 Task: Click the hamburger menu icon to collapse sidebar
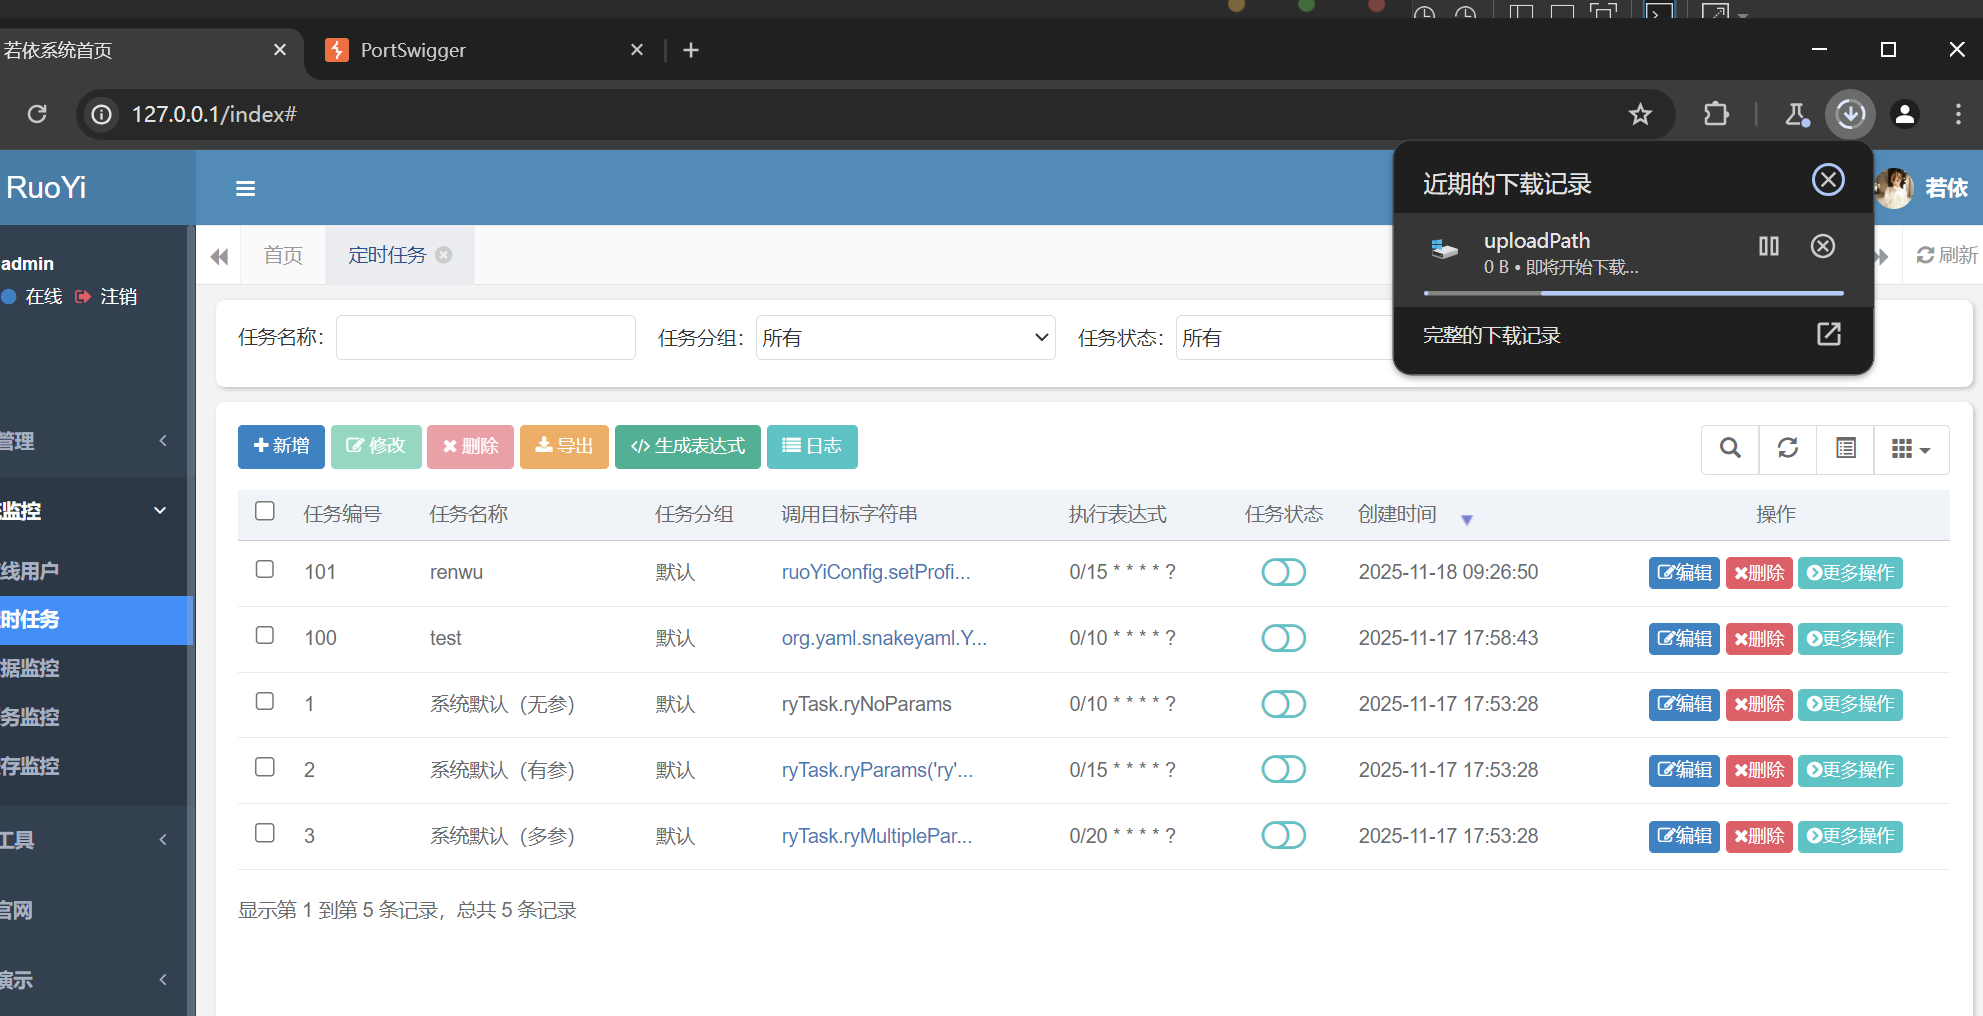[x=245, y=188]
